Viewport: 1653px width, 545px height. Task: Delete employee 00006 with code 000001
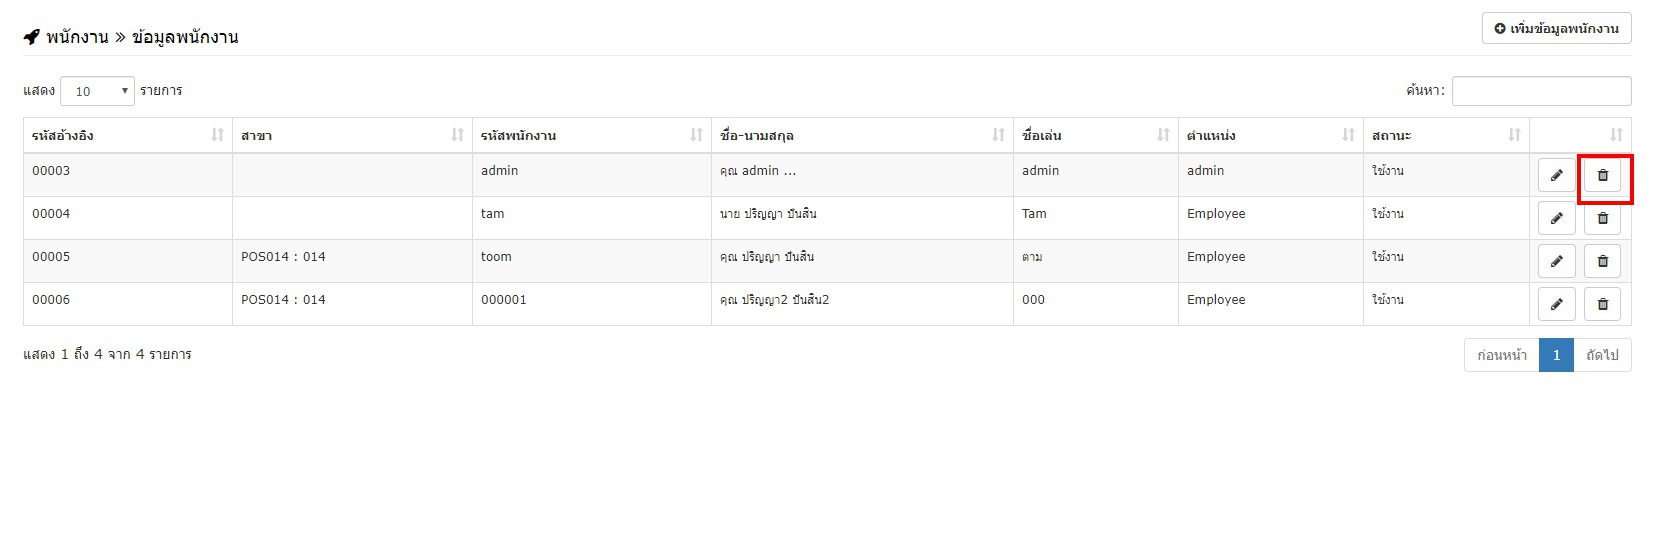tap(1602, 304)
